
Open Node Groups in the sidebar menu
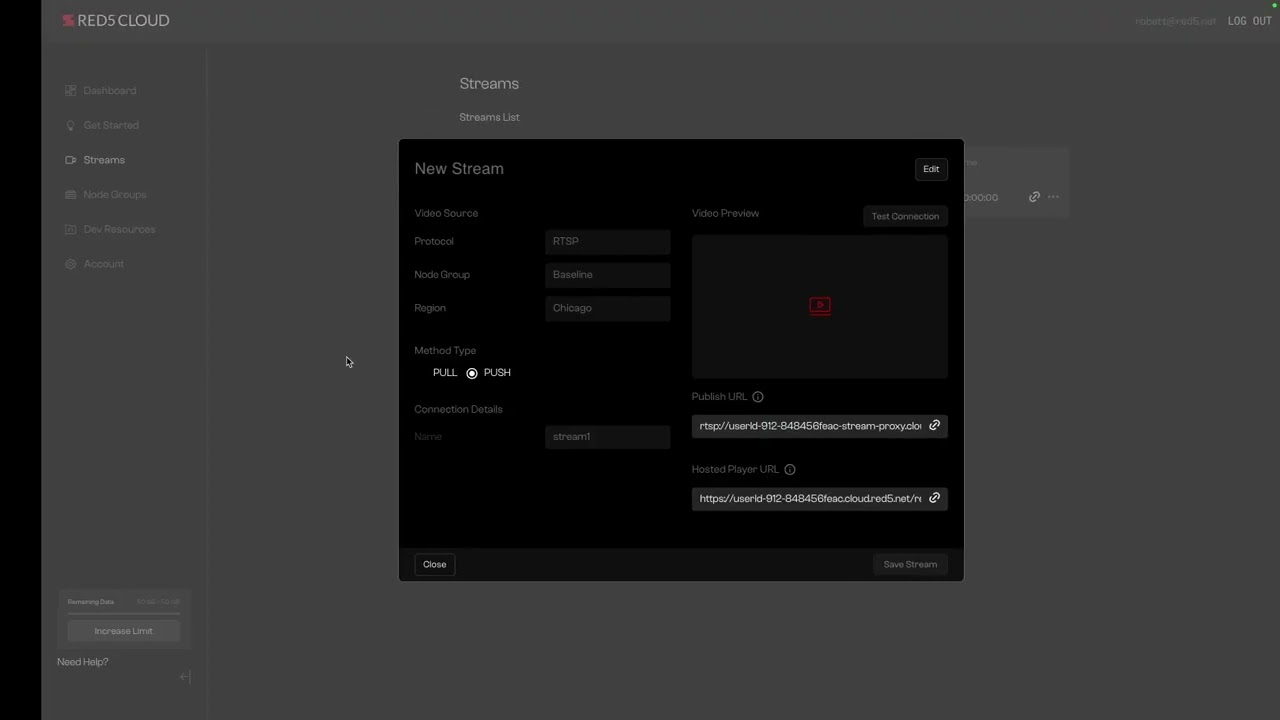(x=115, y=194)
